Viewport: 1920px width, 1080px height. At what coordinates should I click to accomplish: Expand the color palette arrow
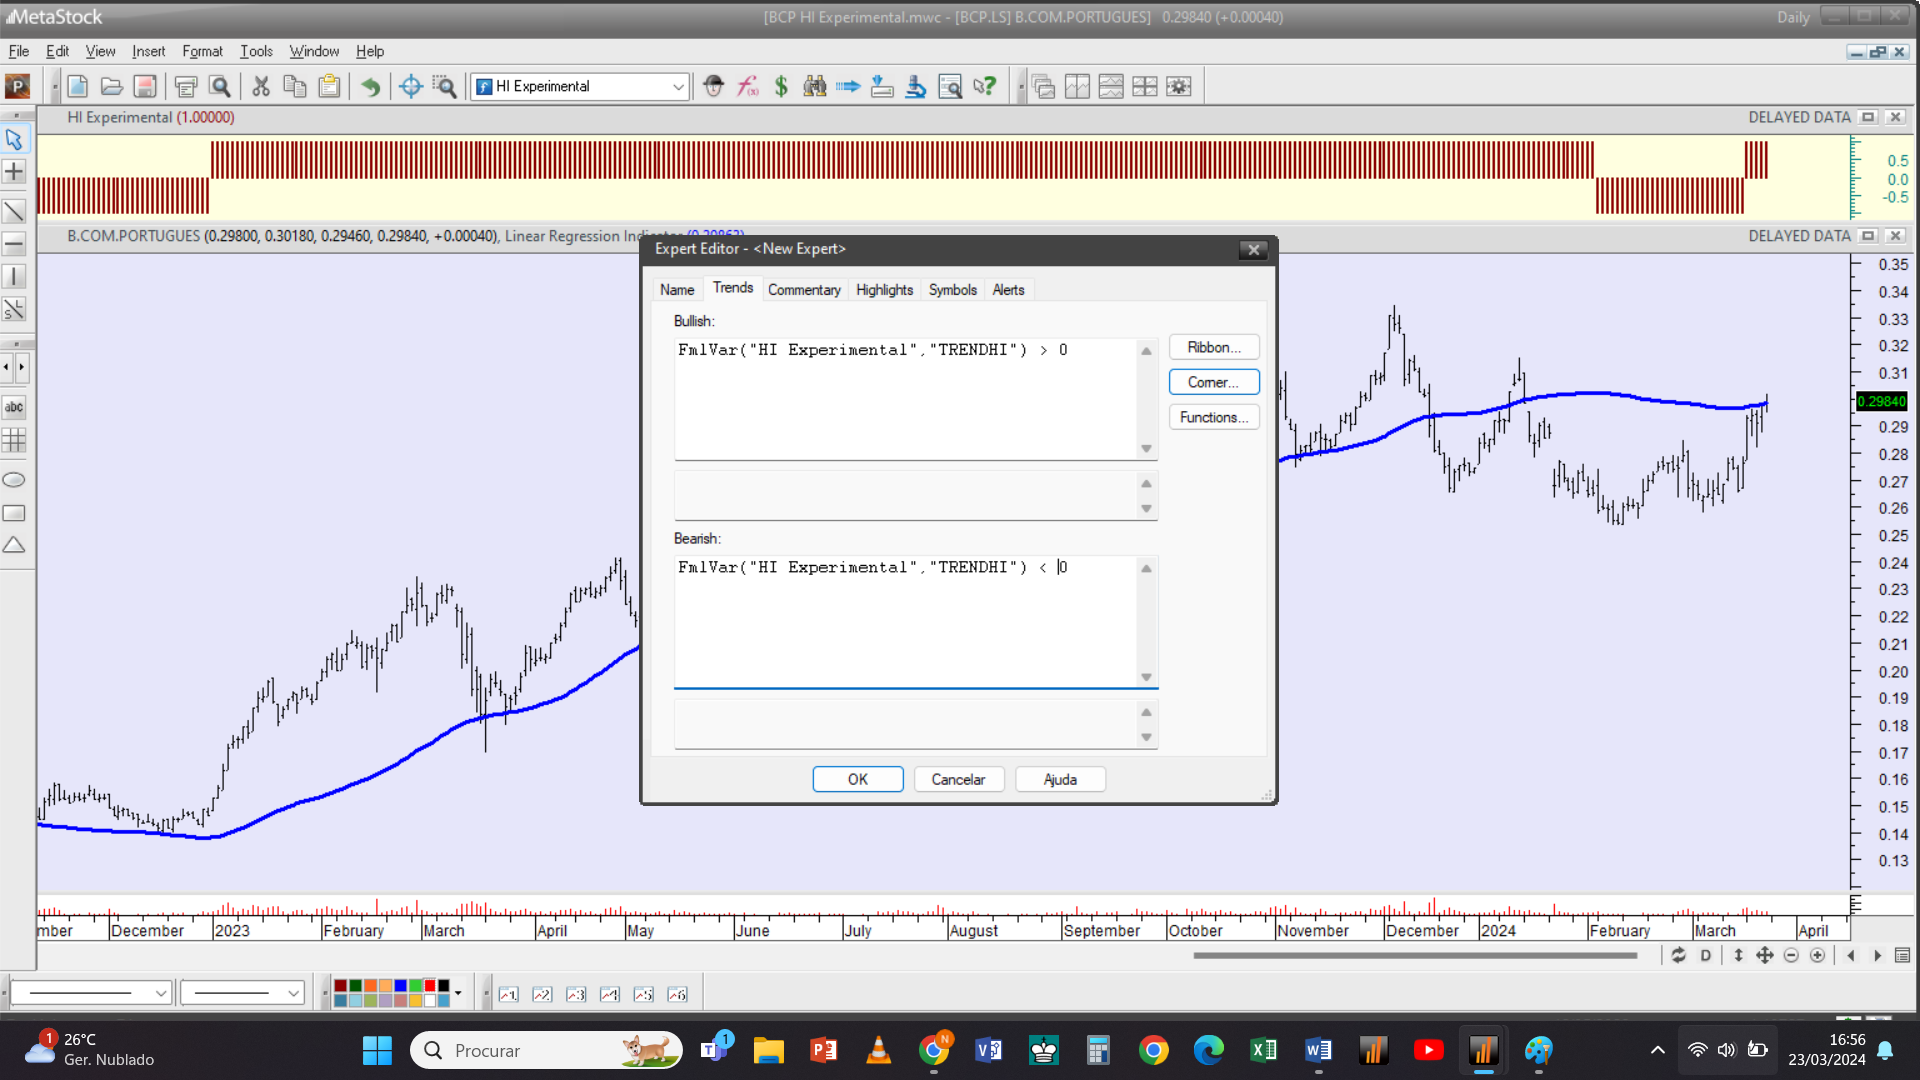(x=458, y=993)
